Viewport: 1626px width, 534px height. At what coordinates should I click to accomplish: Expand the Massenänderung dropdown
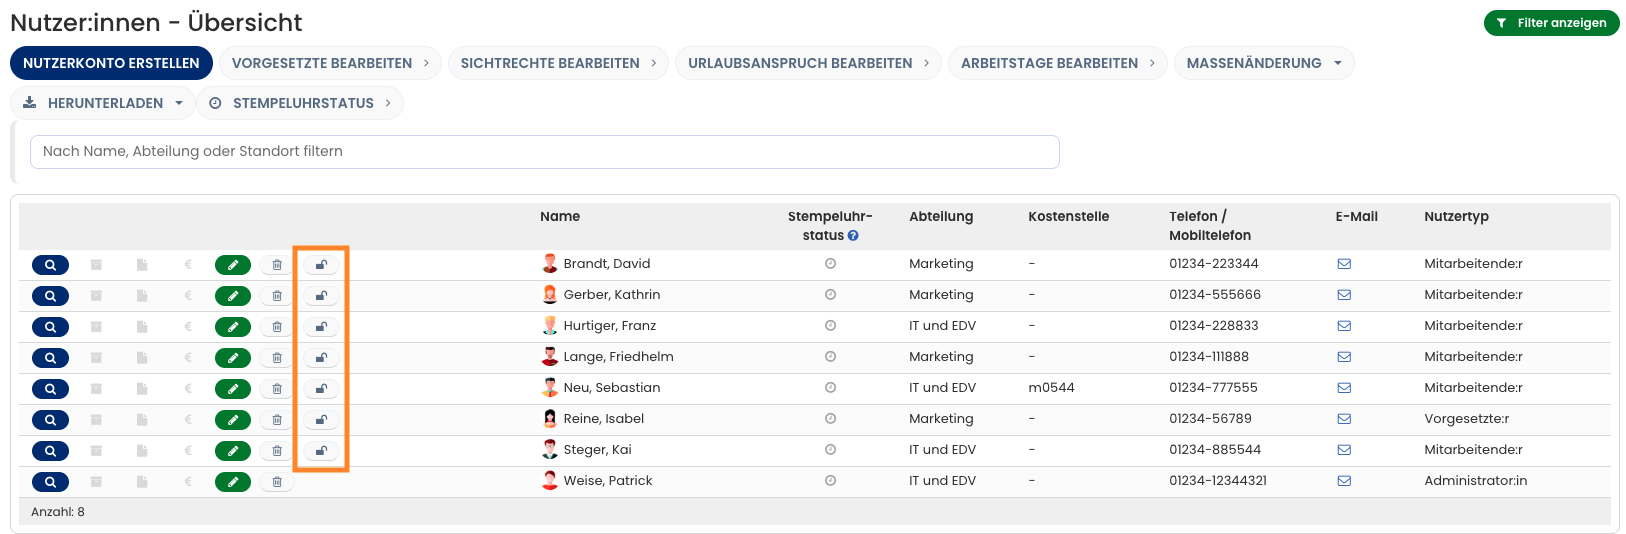pos(1264,63)
